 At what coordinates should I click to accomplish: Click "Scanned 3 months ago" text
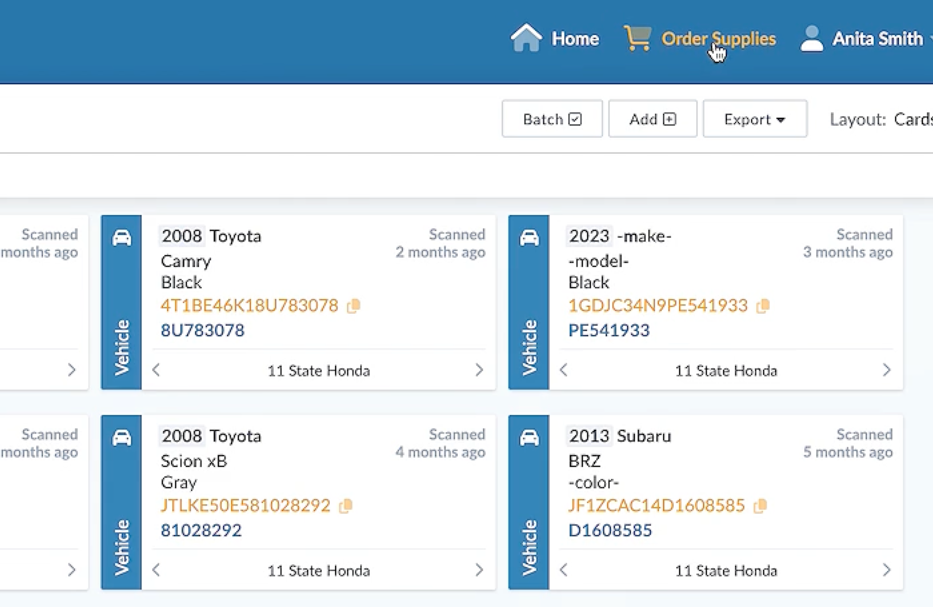[848, 243]
